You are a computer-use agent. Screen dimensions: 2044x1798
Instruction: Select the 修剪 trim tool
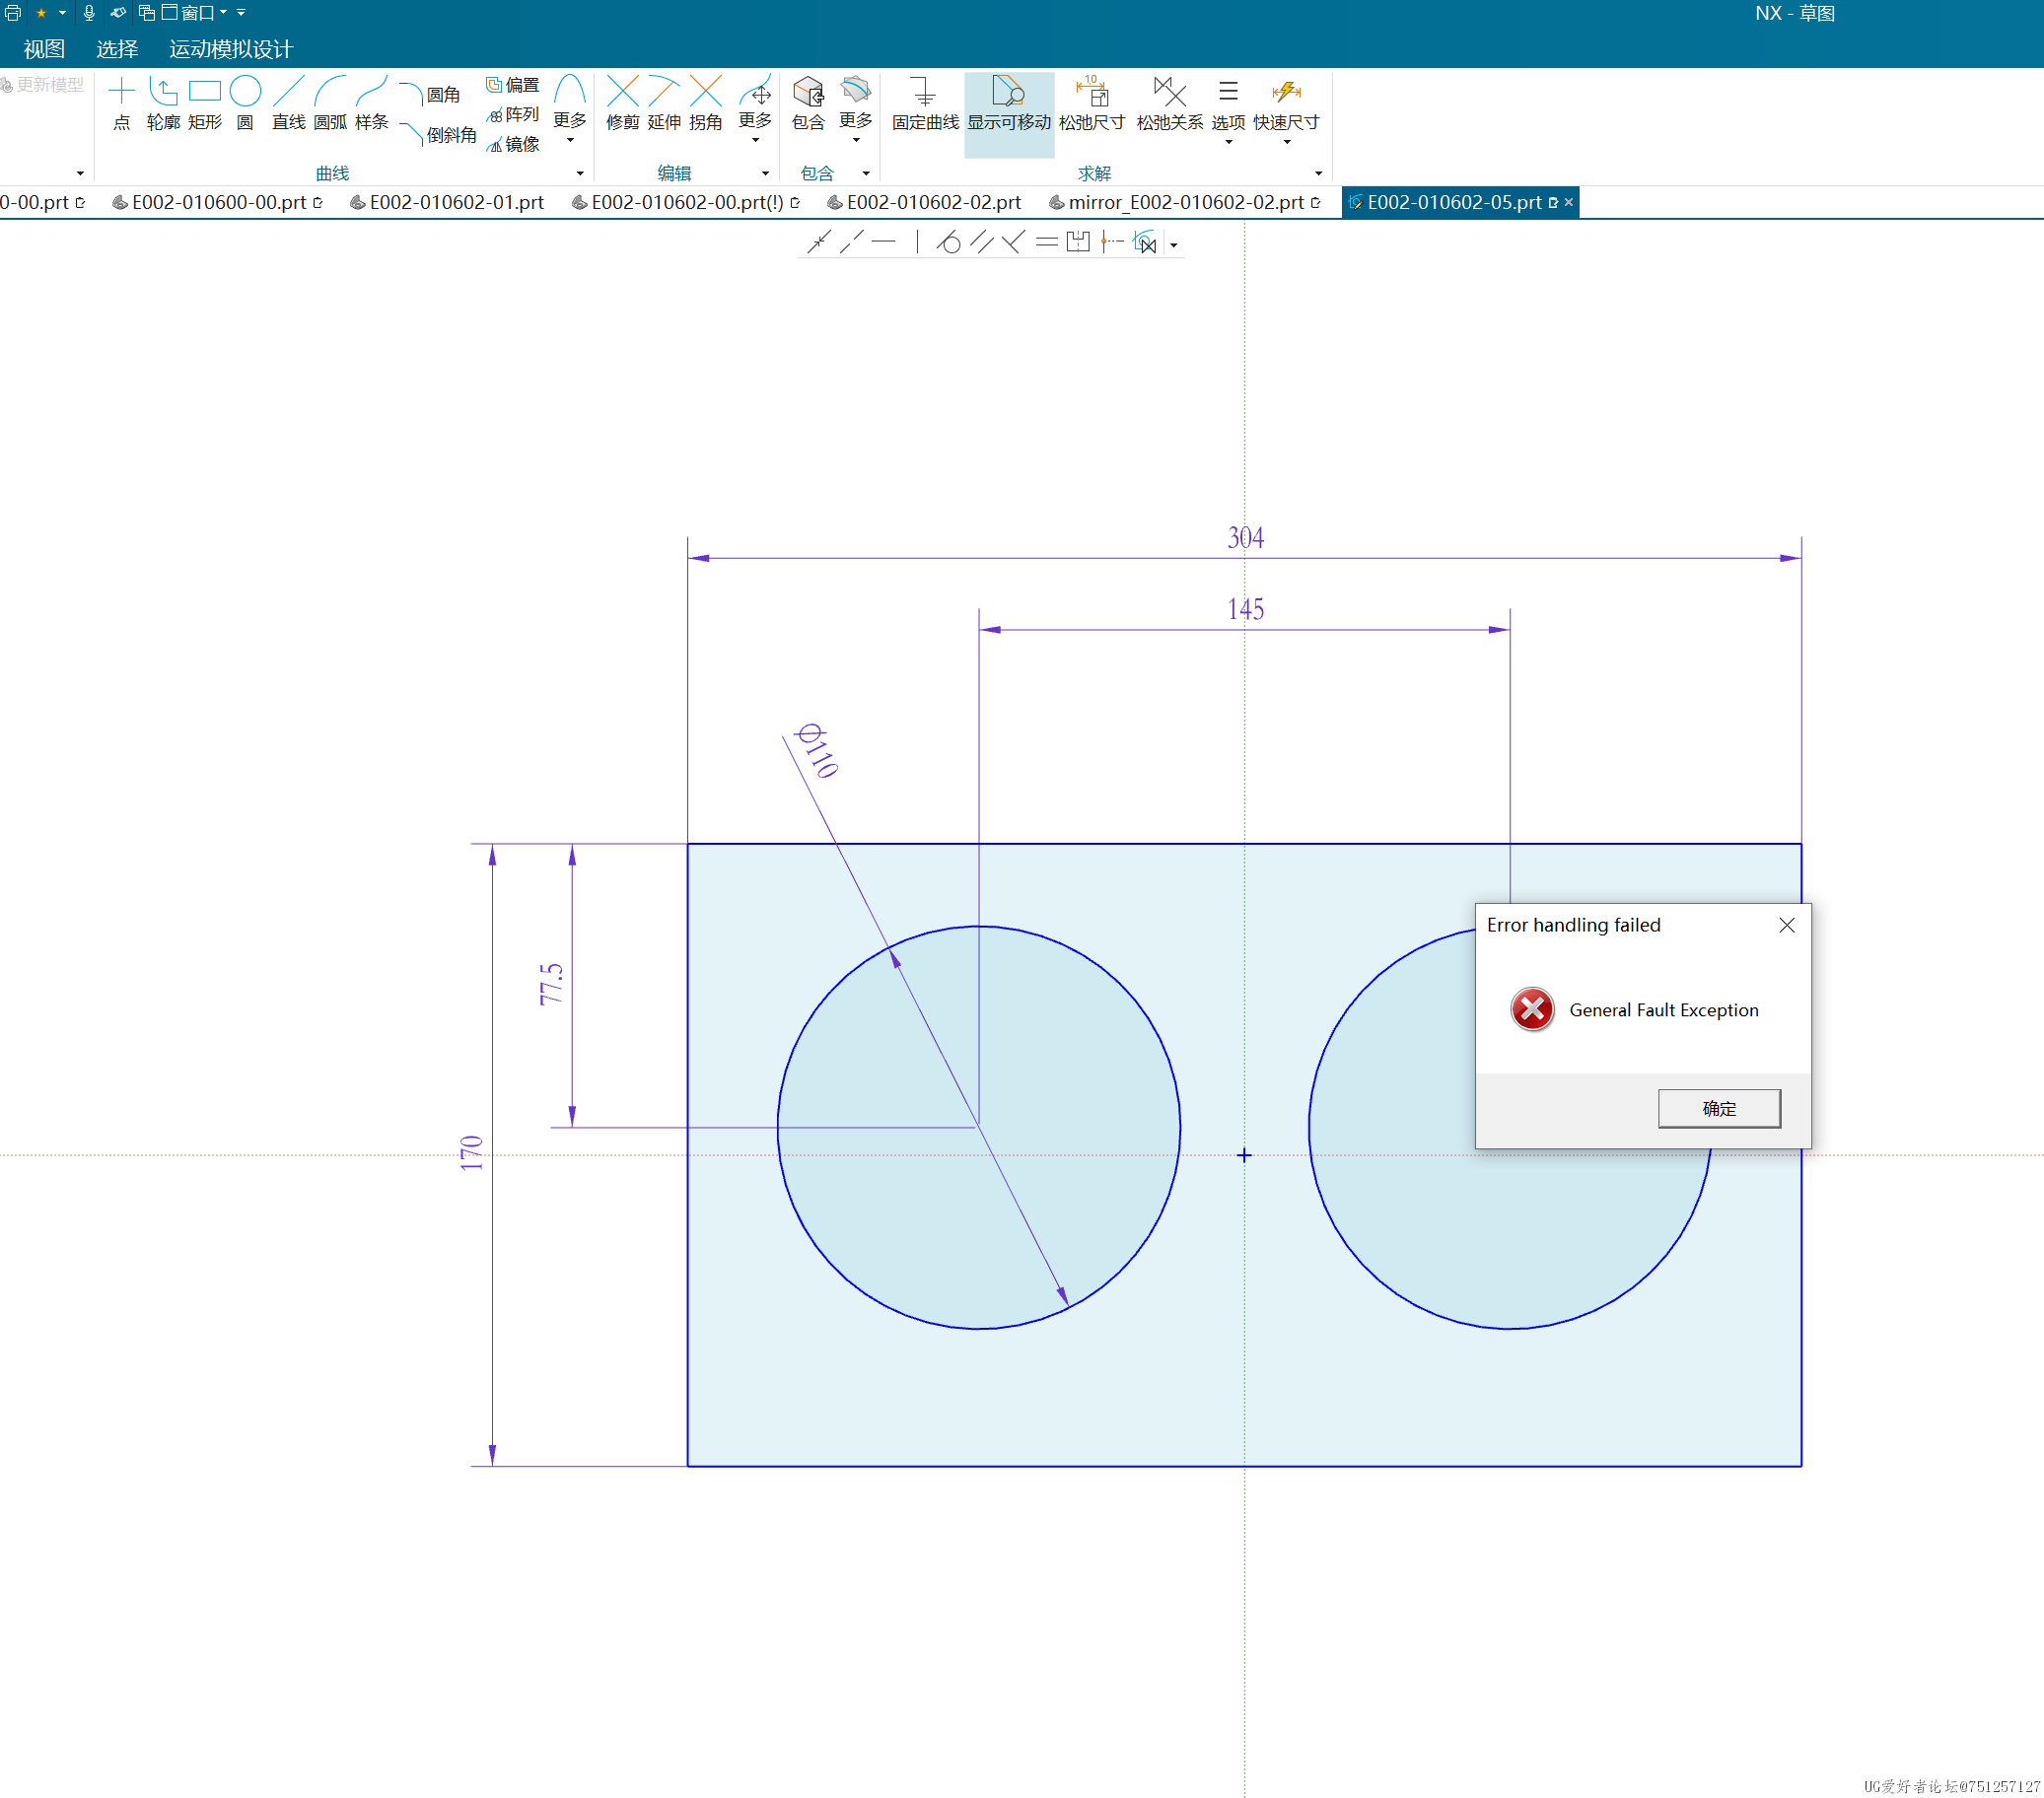(622, 104)
